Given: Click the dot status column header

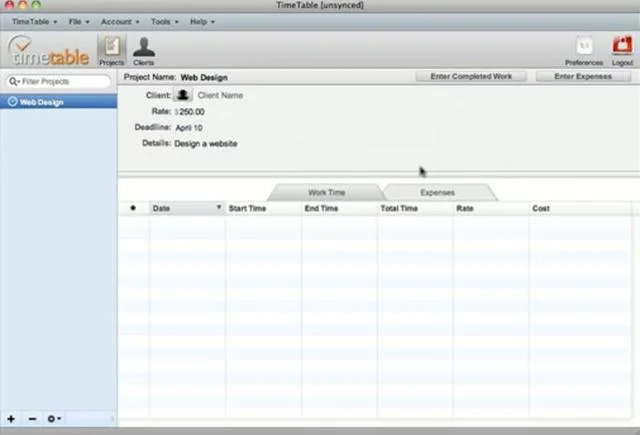Looking at the screenshot, I should [x=133, y=208].
